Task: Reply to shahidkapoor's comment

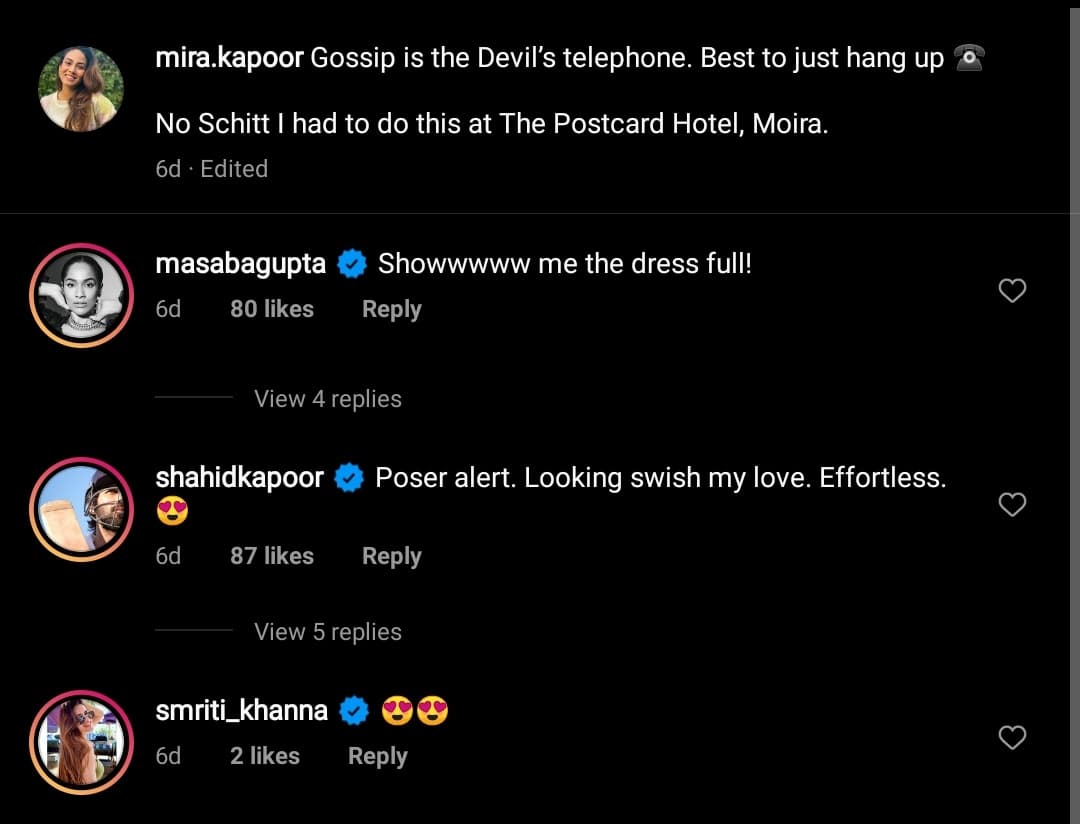Action: click(391, 556)
